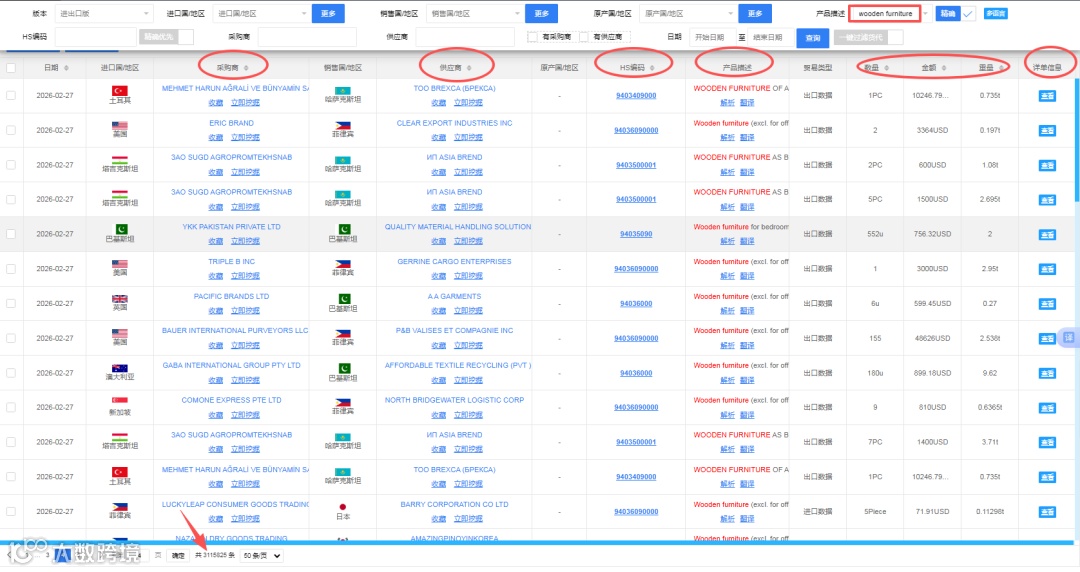Tick the checkbox for BAUER INTERNATIONAL row
The width and height of the screenshot is (1080, 572).
(11, 338)
